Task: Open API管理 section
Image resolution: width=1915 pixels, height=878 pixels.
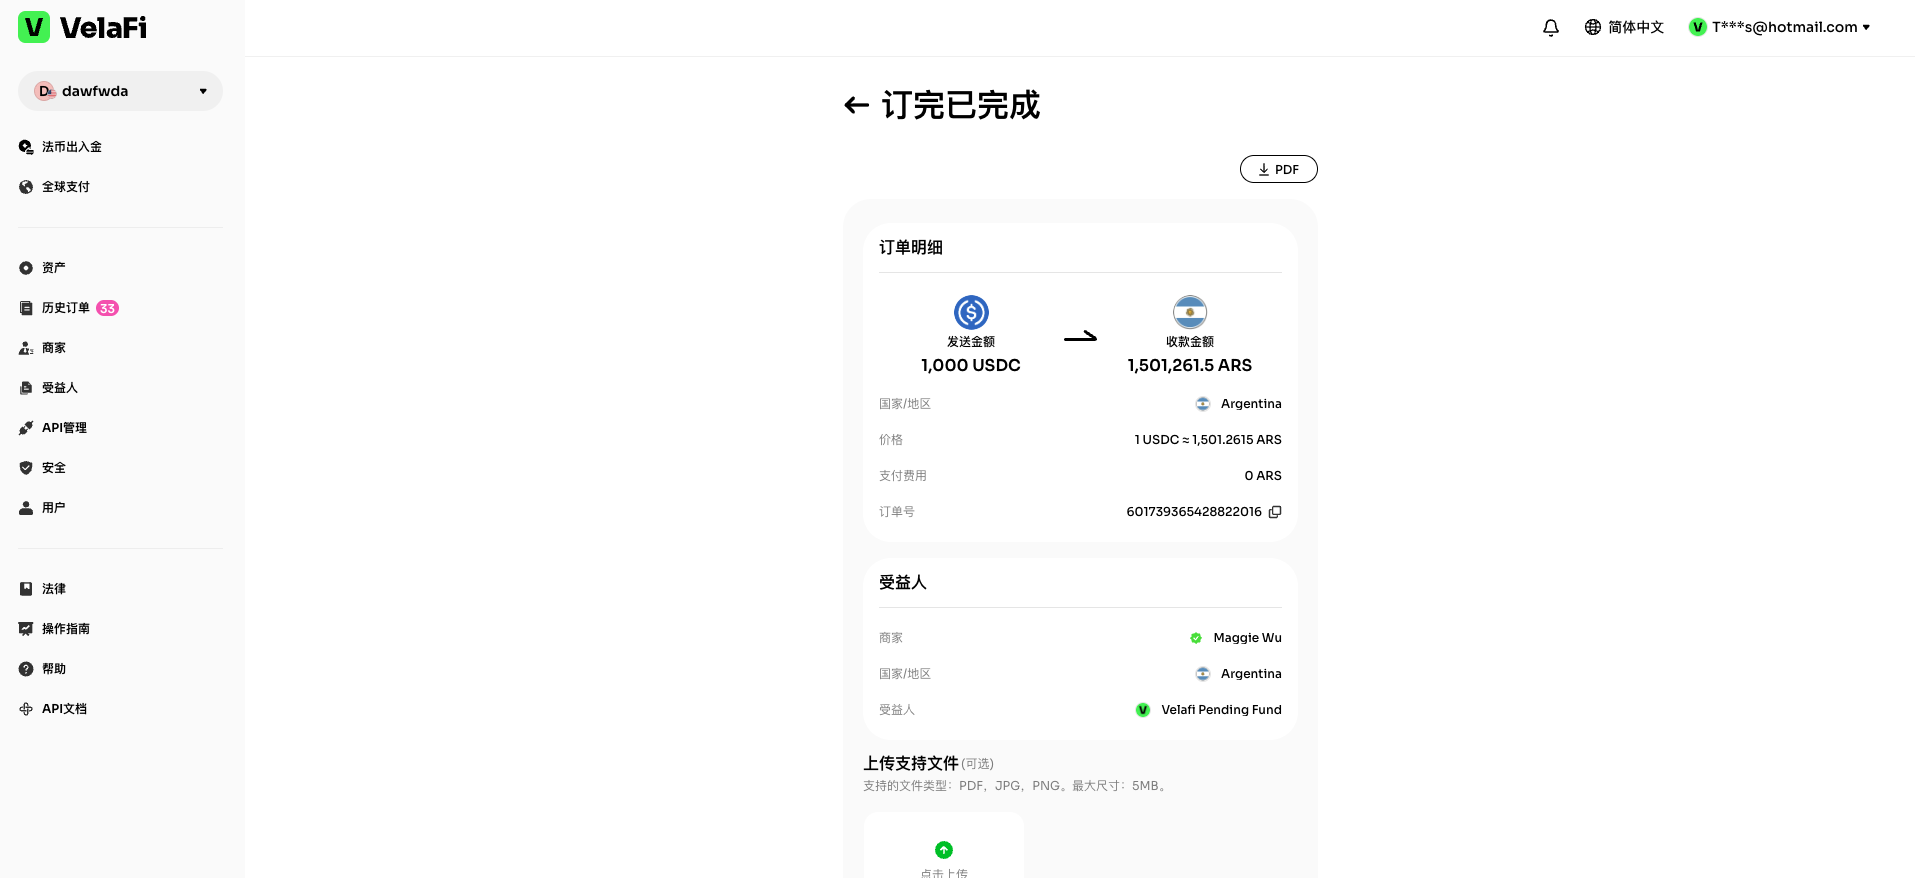Action: point(64,428)
